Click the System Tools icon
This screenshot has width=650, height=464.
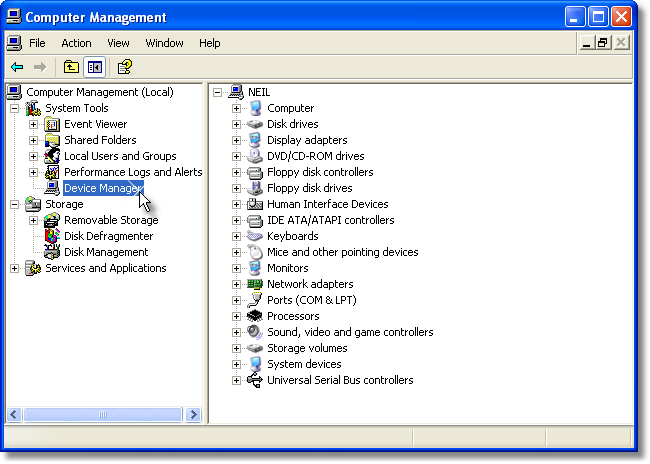pyautogui.click(x=33, y=109)
